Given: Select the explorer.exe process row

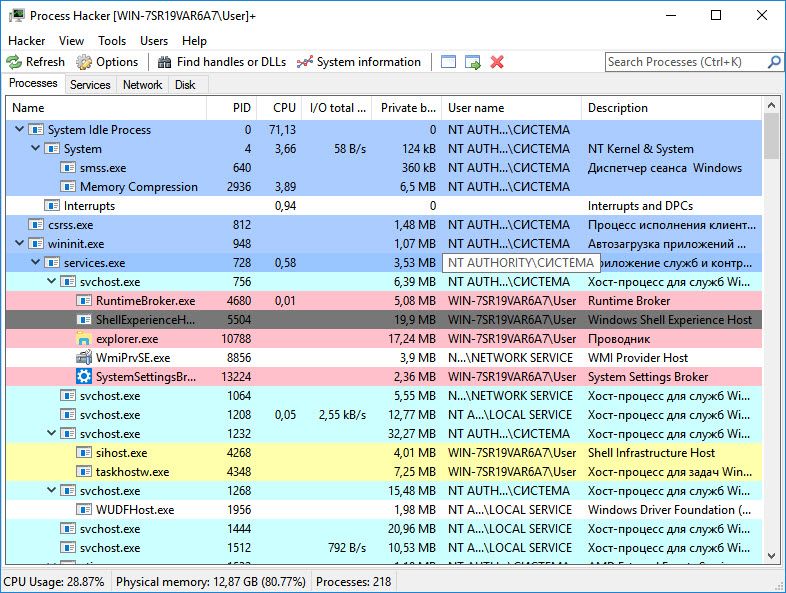Looking at the screenshot, I should coord(384,339).
